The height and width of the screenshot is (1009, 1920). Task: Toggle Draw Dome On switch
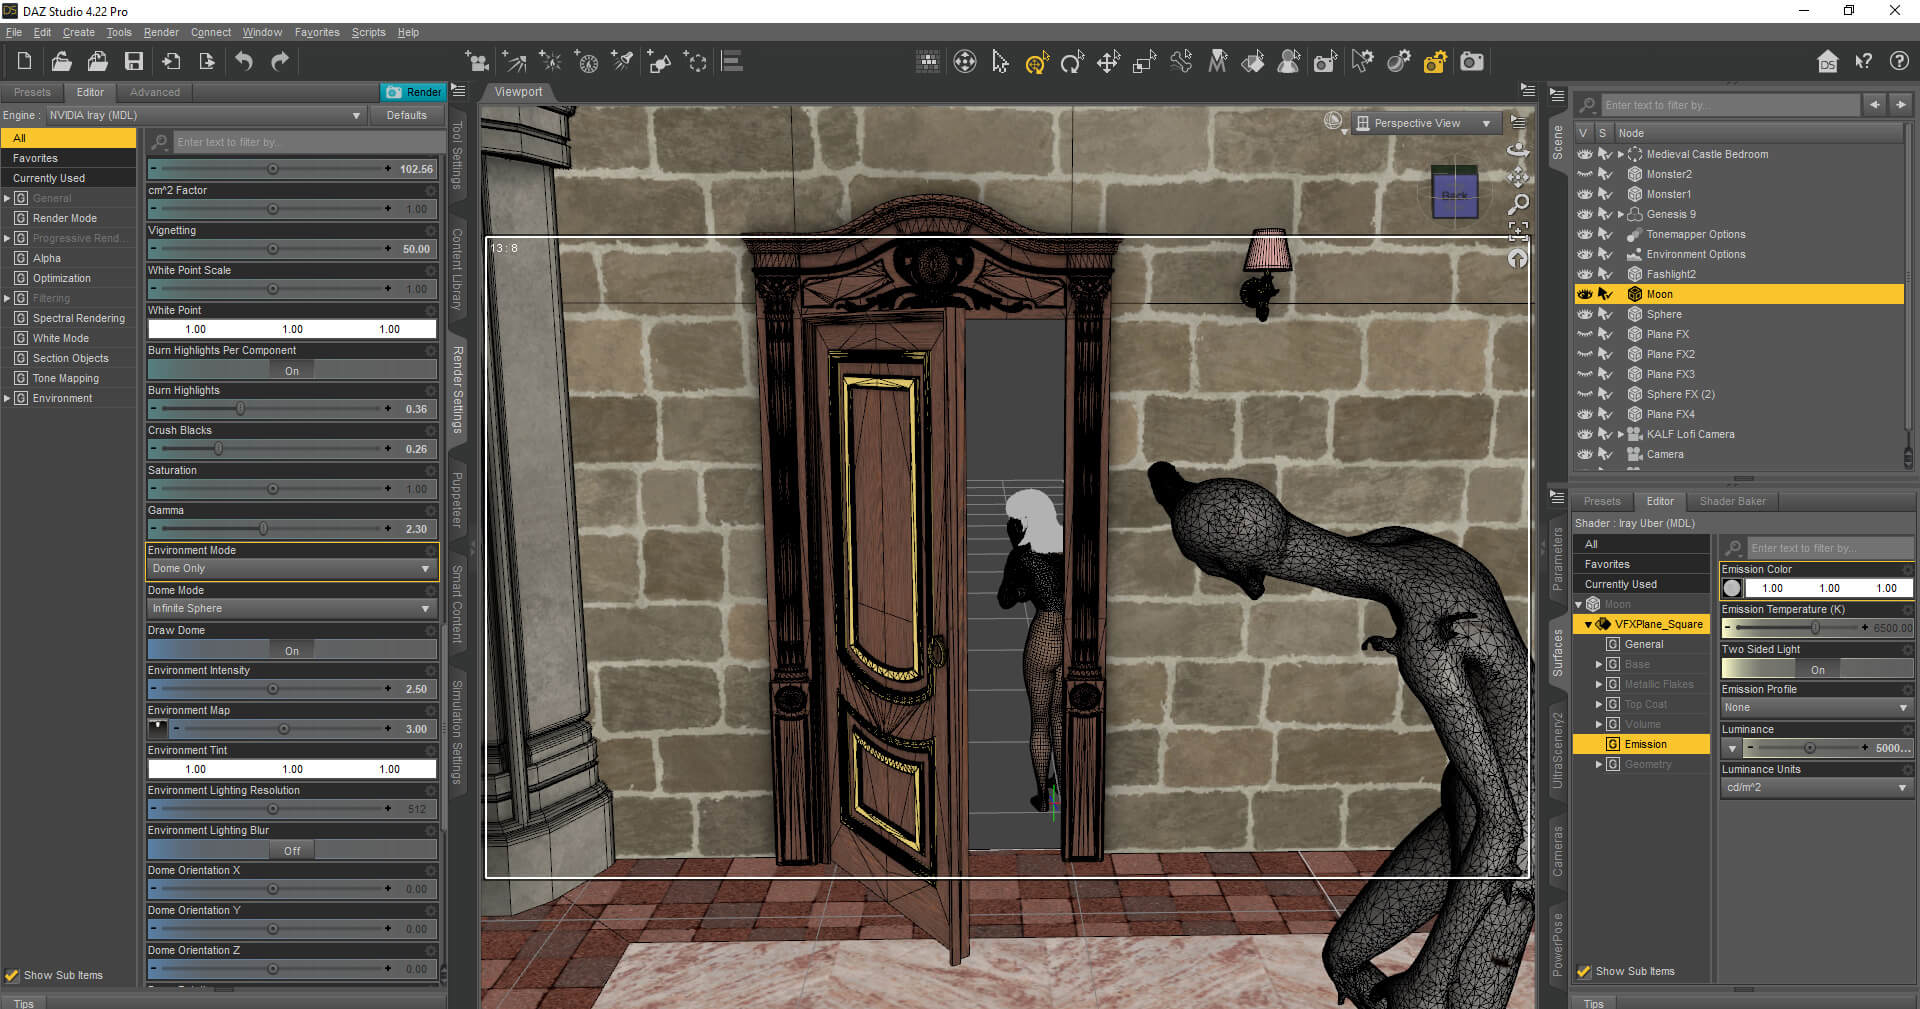coord(292,651)
